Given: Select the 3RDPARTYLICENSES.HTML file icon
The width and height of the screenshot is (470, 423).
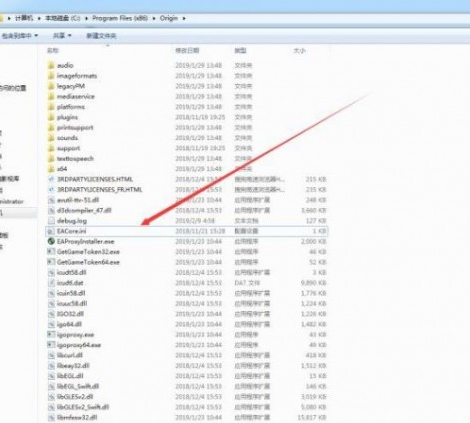Looking at the screenshot, I should point(51,179).
